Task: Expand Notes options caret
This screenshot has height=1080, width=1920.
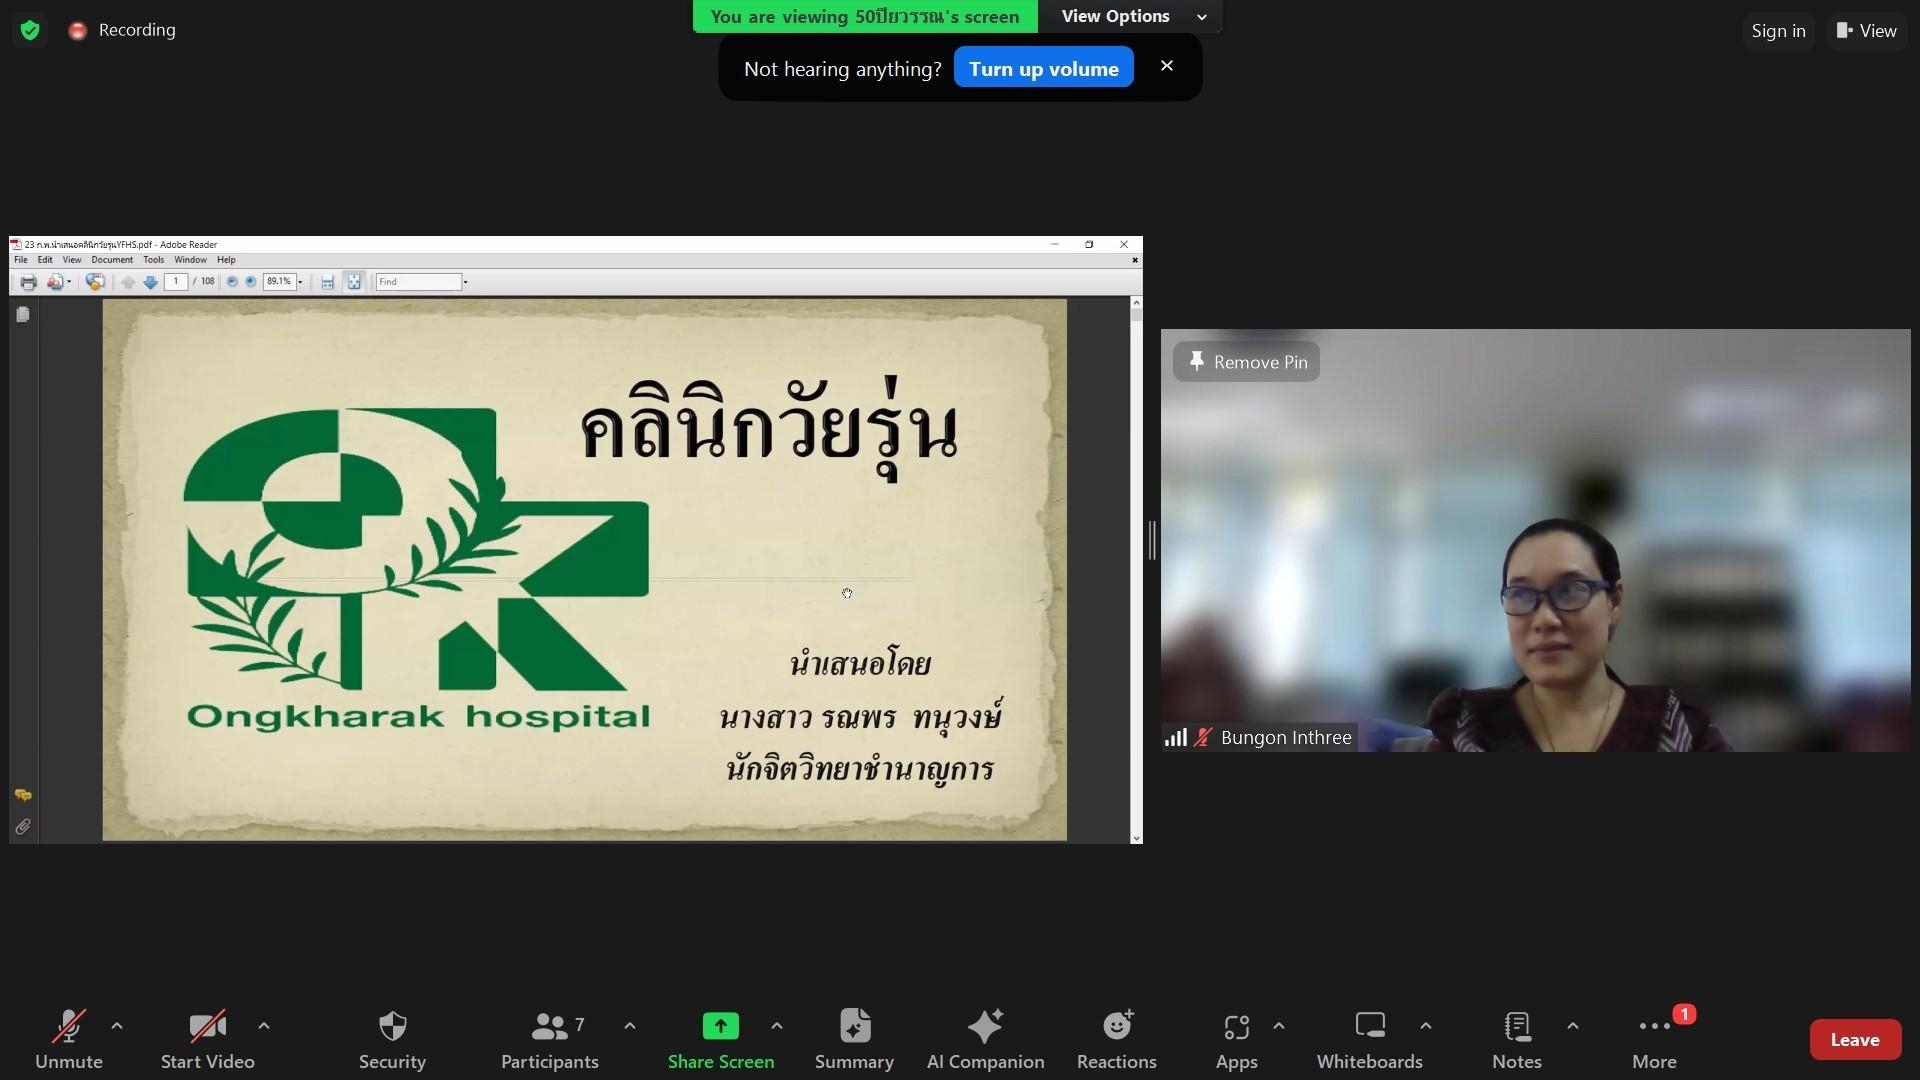Action: click(1573, 1026)
